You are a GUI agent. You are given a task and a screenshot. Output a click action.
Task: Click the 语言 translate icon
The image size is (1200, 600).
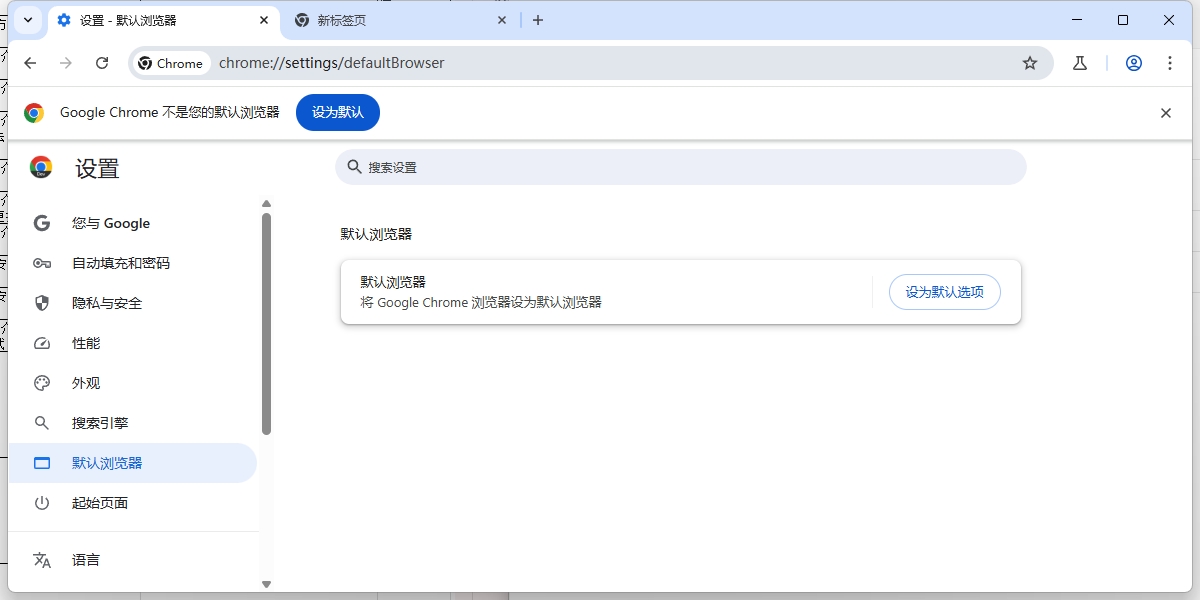[41, 559]
